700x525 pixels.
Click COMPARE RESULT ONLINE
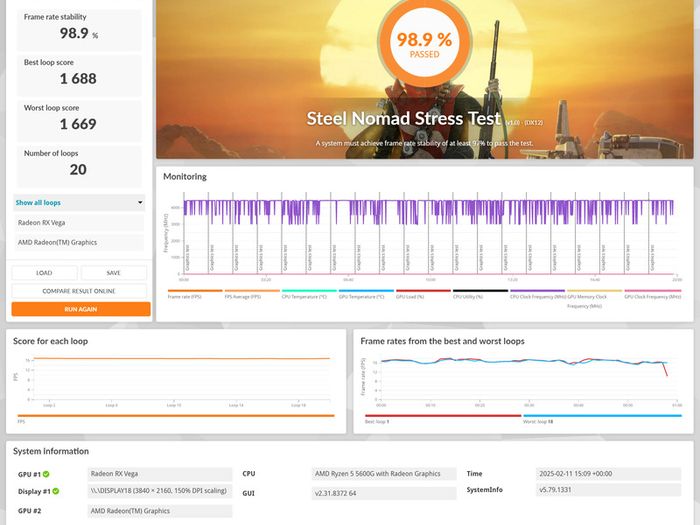point(79,291)
